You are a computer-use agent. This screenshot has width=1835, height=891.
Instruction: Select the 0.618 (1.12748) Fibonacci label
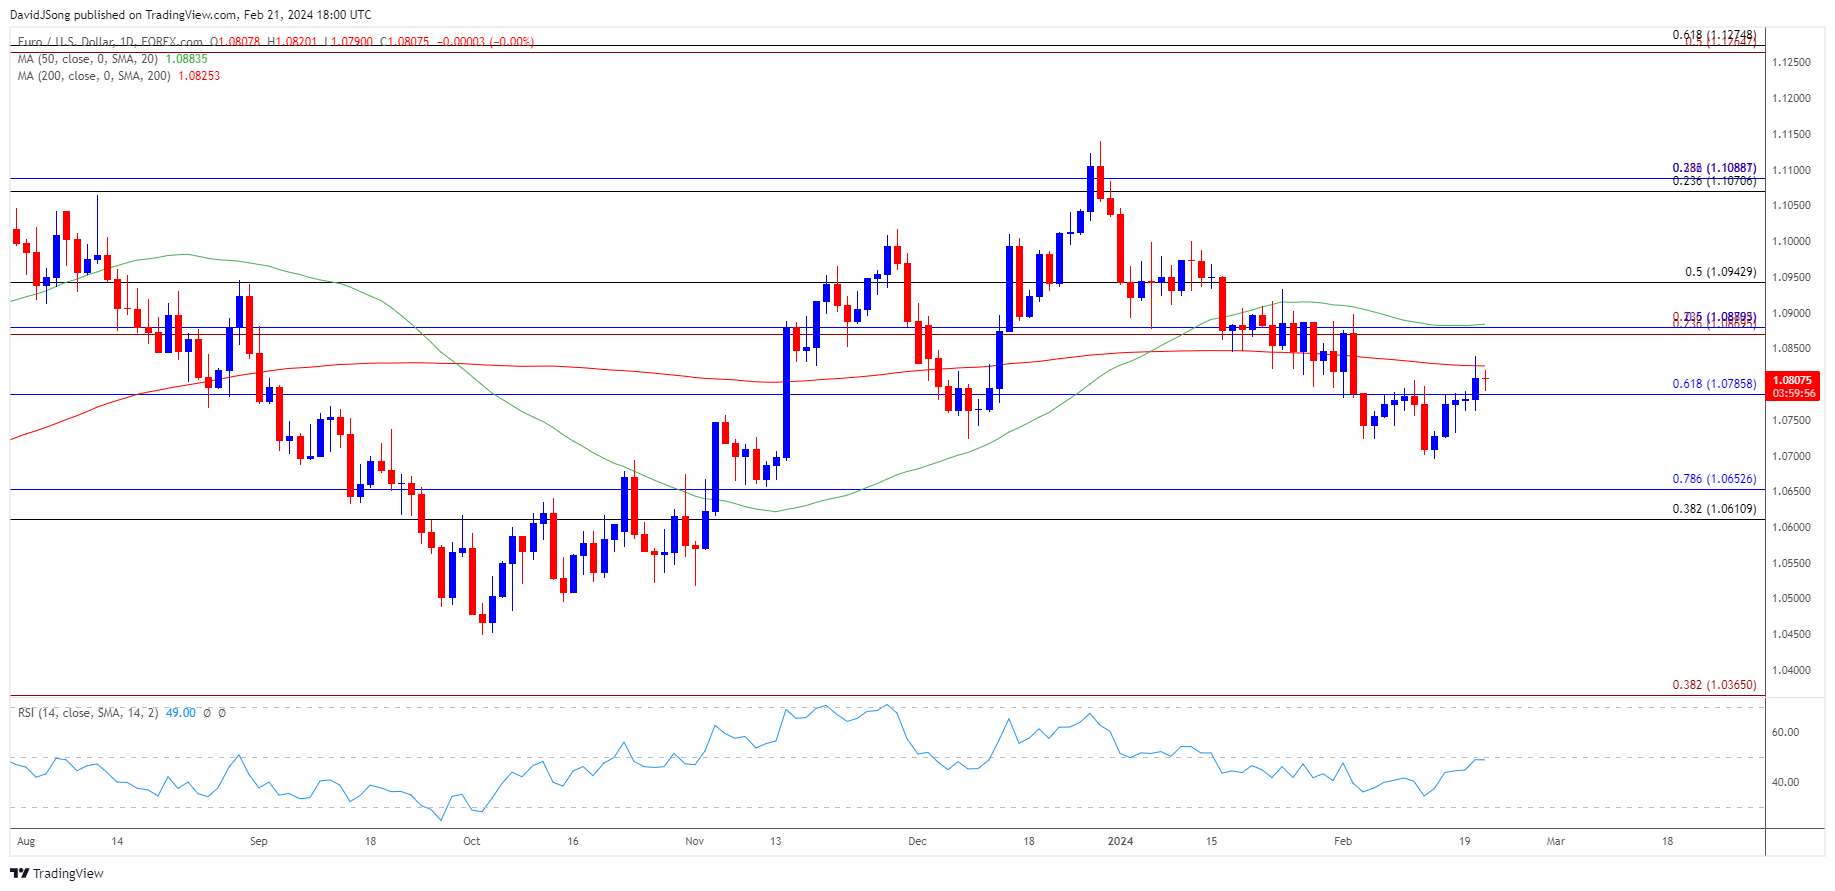(1714, 34)
